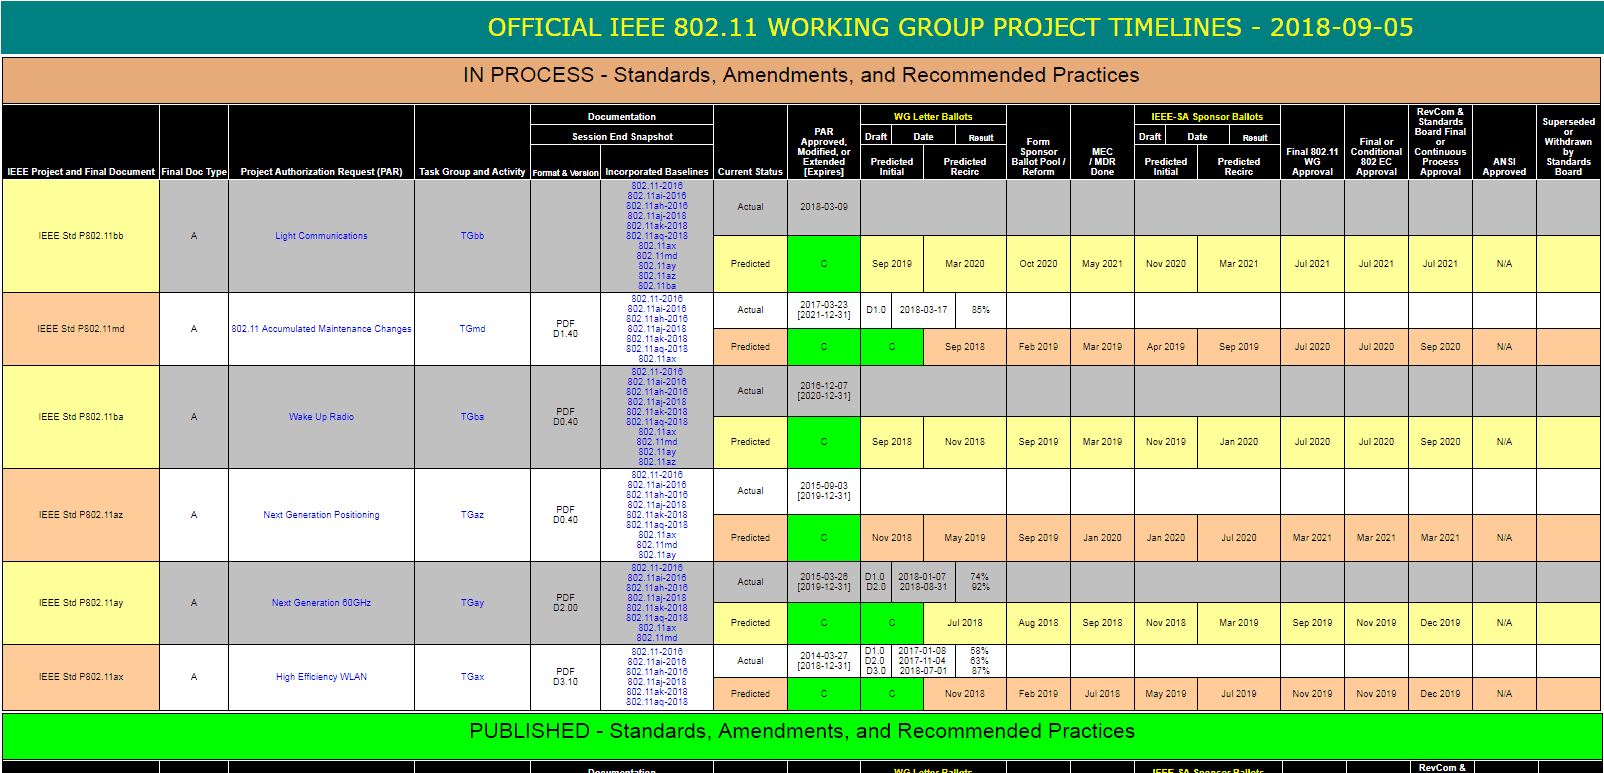Click the Nov 2020 predicted initial cell
Image resolution: width=1604 pixels, height=773 pixels.
1166,264
